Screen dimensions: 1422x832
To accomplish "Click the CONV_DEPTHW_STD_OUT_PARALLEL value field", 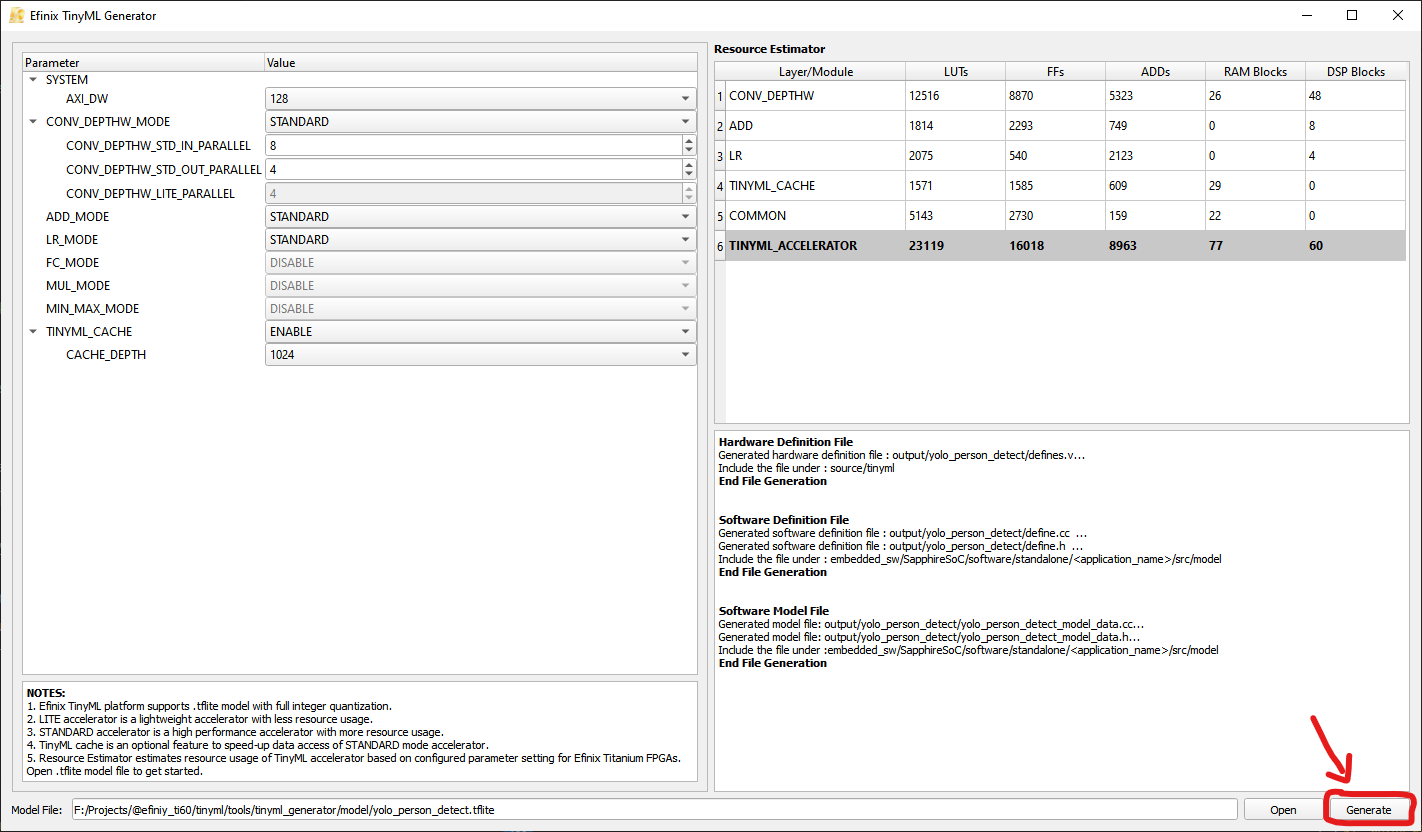I will coord(473,170).
